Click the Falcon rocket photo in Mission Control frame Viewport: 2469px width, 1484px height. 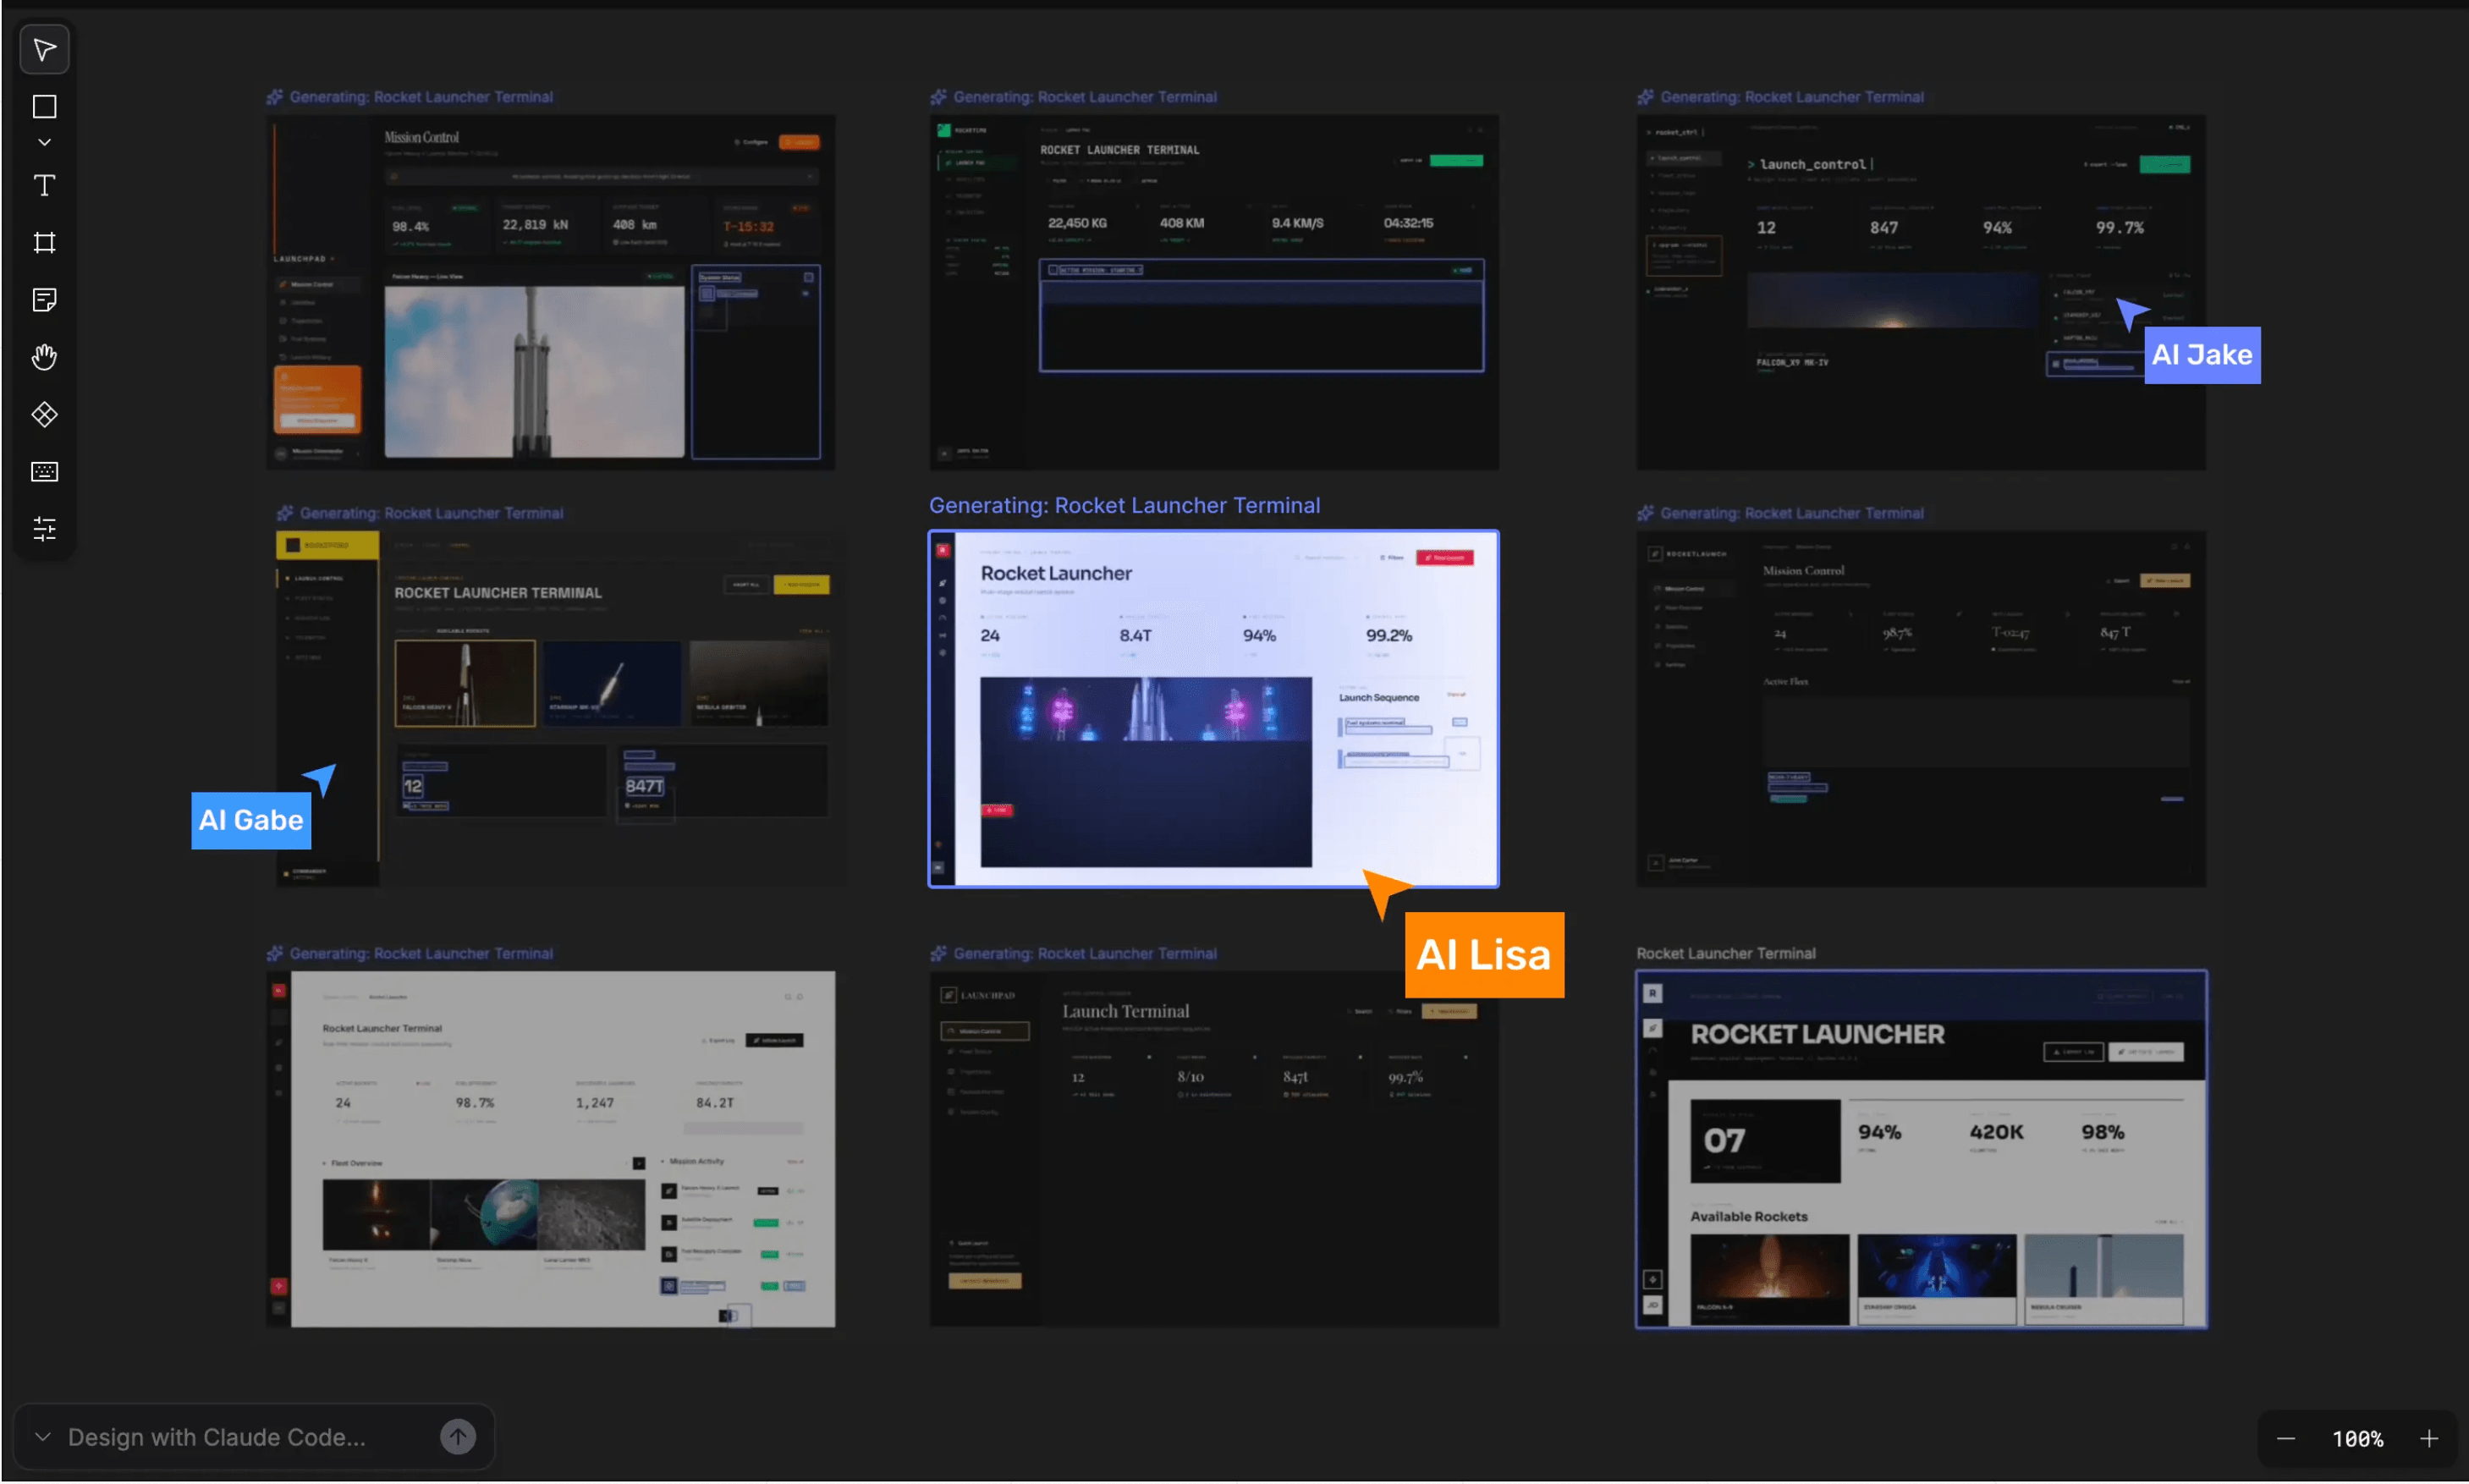point(534,372)
